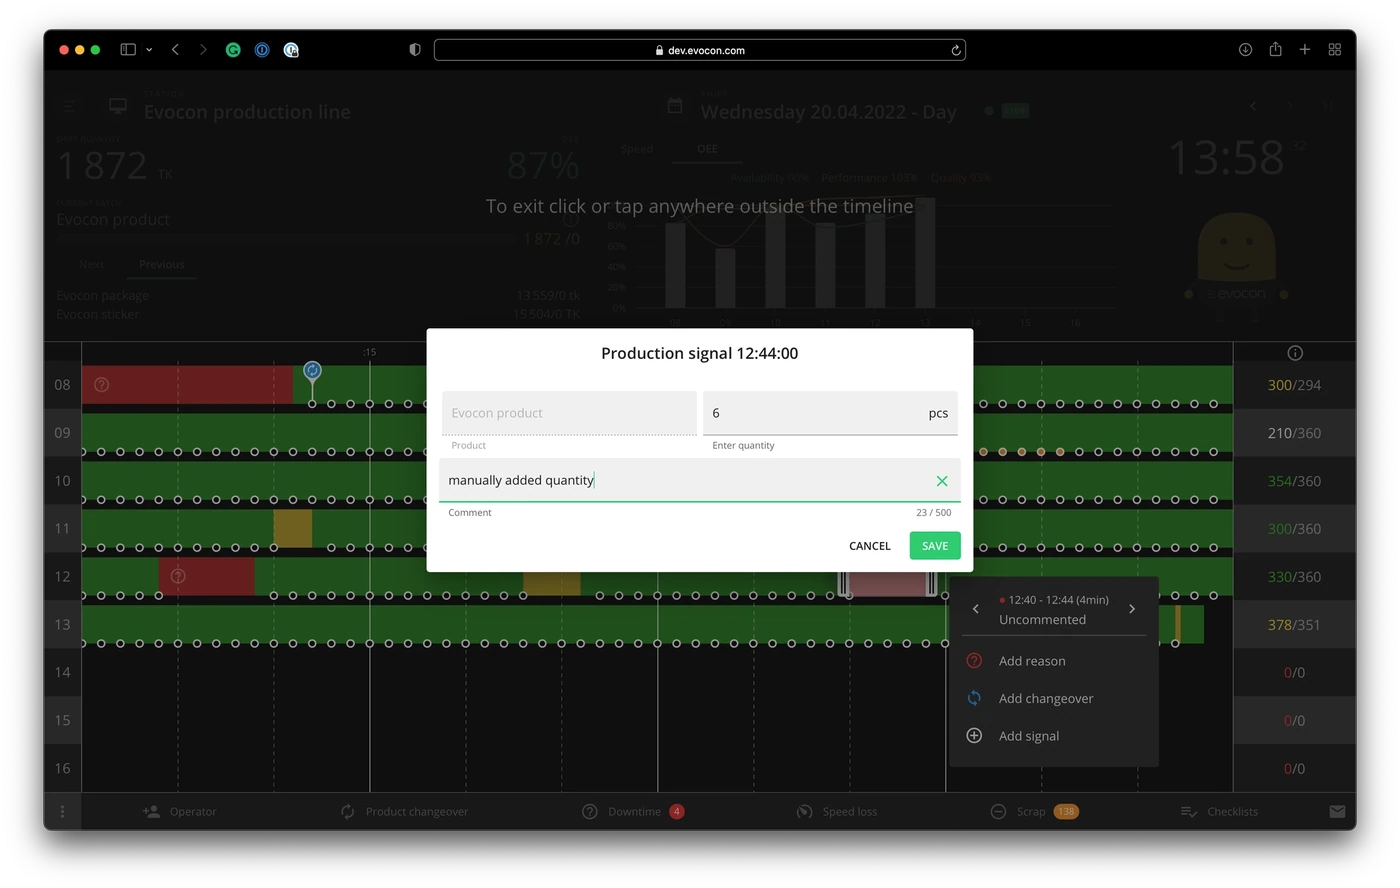The height and width of the screenshot is (888, 1400).
Task: Open a new tab with plus icon
Action: point(1305,50)
